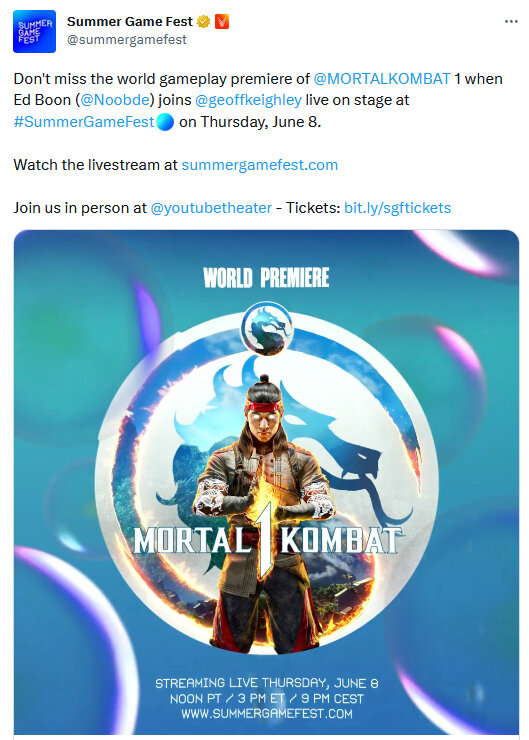Open the Summer Game Fest profile avatar
The height and width of the screenshot is (740, 529).
coord(34,31)
